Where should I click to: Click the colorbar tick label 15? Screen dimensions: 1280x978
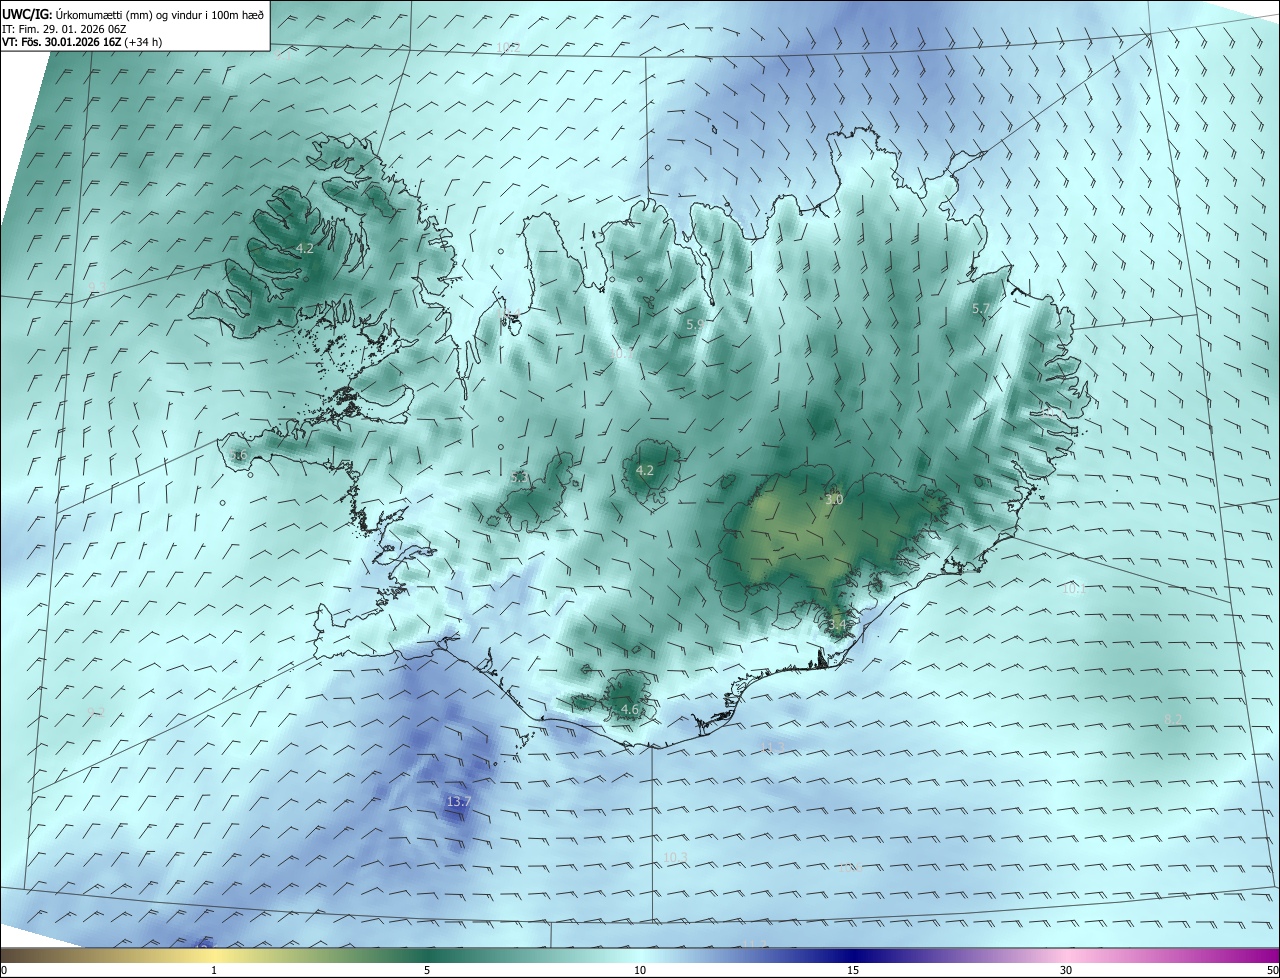click(x=853, y=970)
